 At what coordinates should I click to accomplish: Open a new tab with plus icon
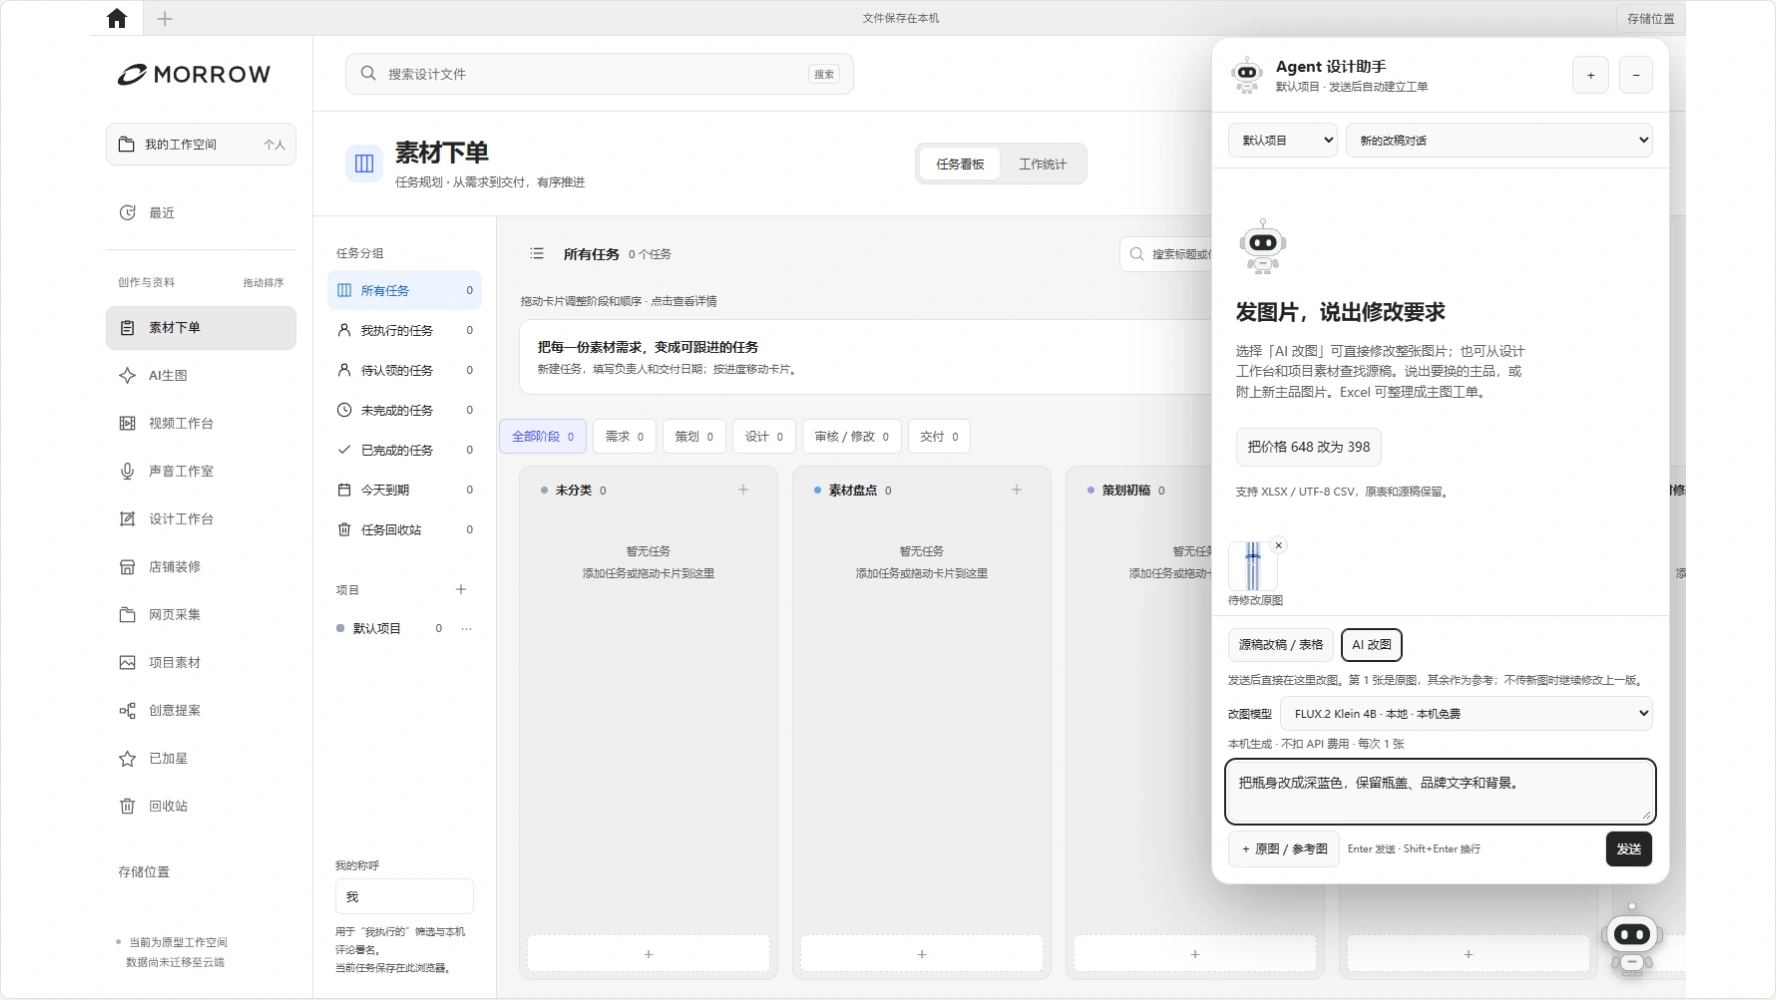coord(165,18)
